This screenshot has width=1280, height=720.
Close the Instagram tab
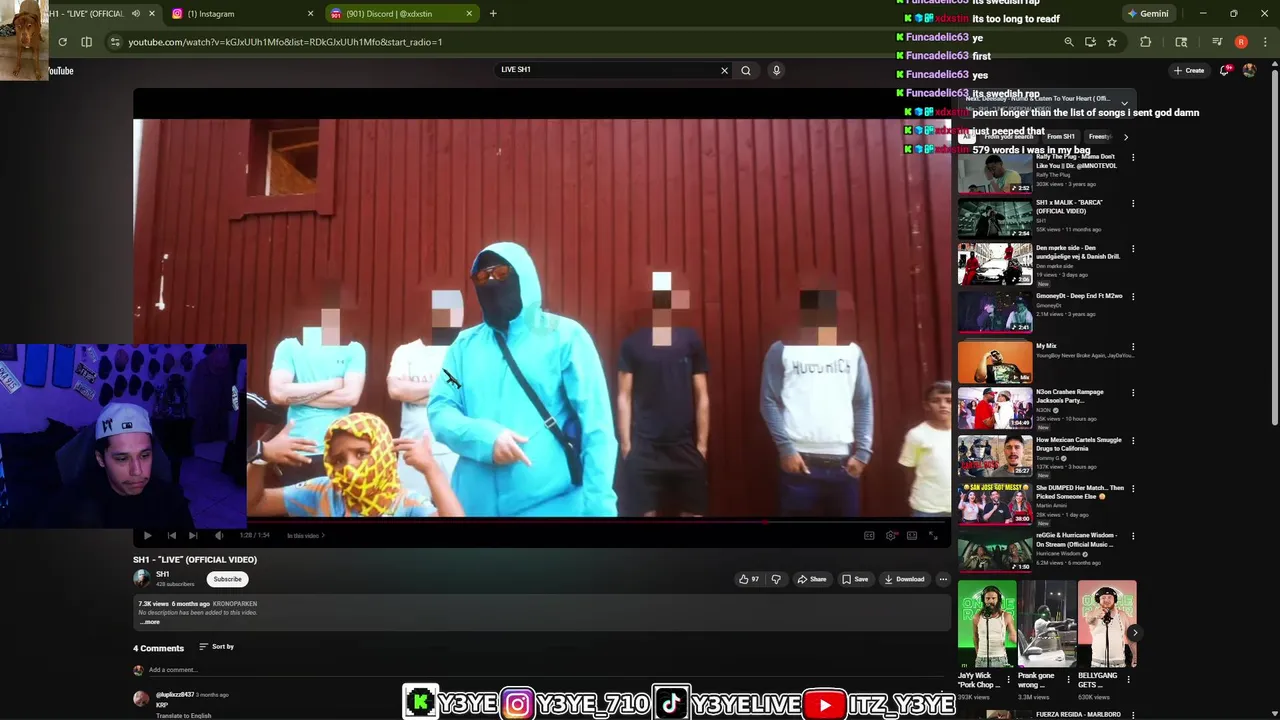[x=310, y=14]
